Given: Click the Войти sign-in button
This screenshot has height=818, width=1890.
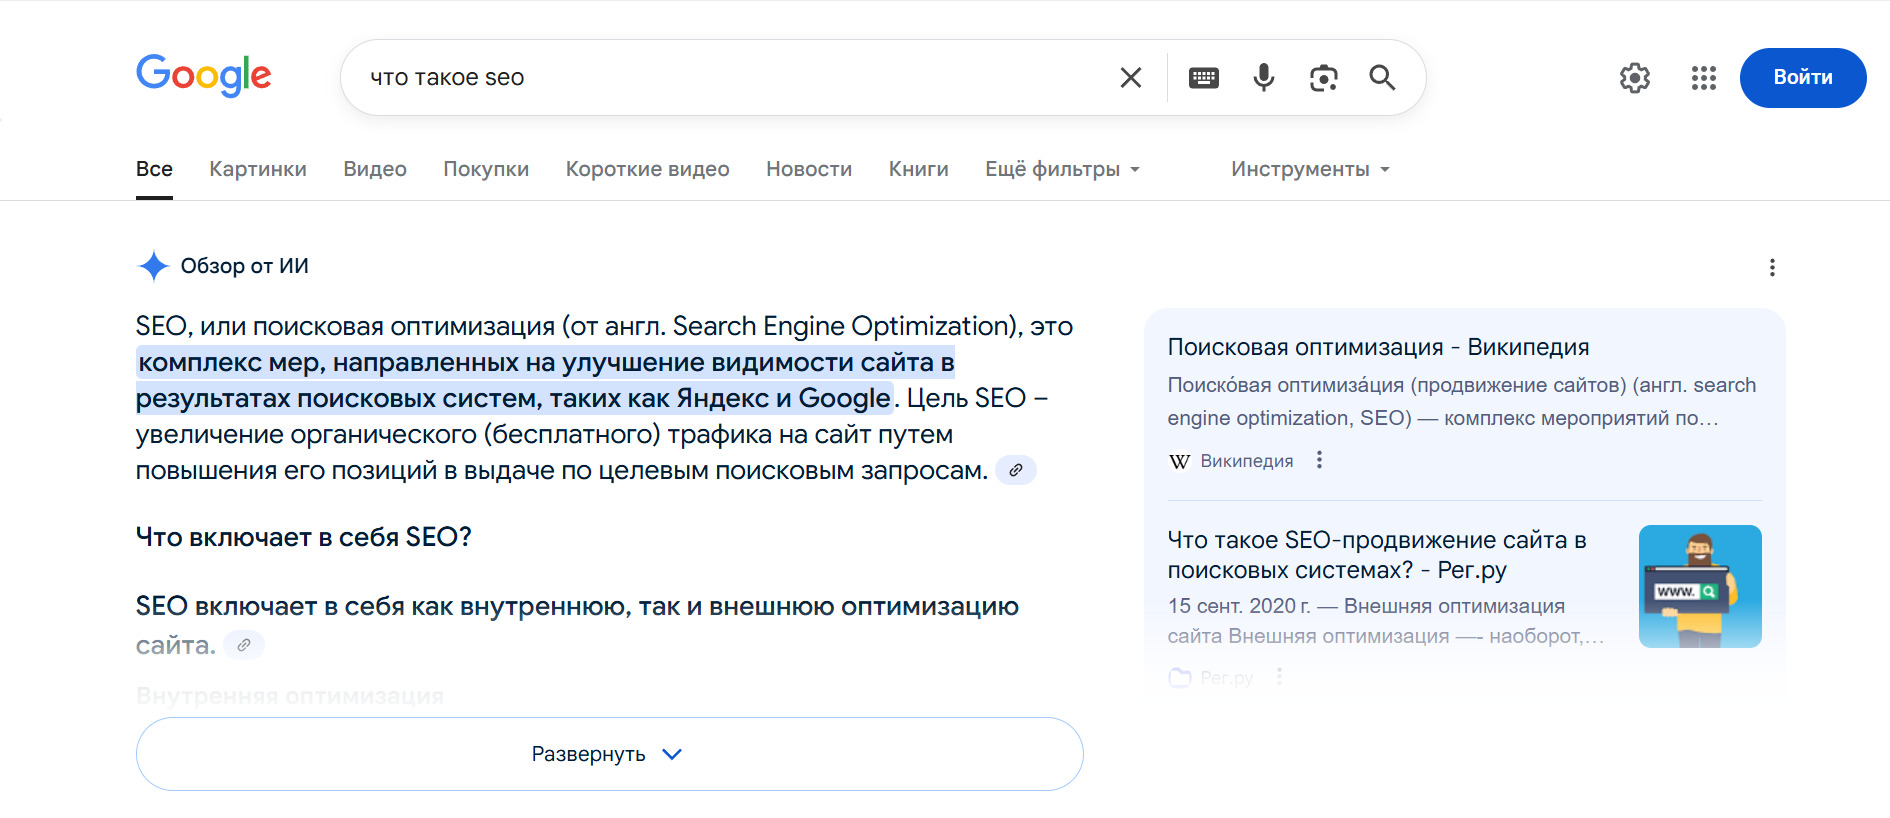Looking at the screenshot, I should point(1803,78).
